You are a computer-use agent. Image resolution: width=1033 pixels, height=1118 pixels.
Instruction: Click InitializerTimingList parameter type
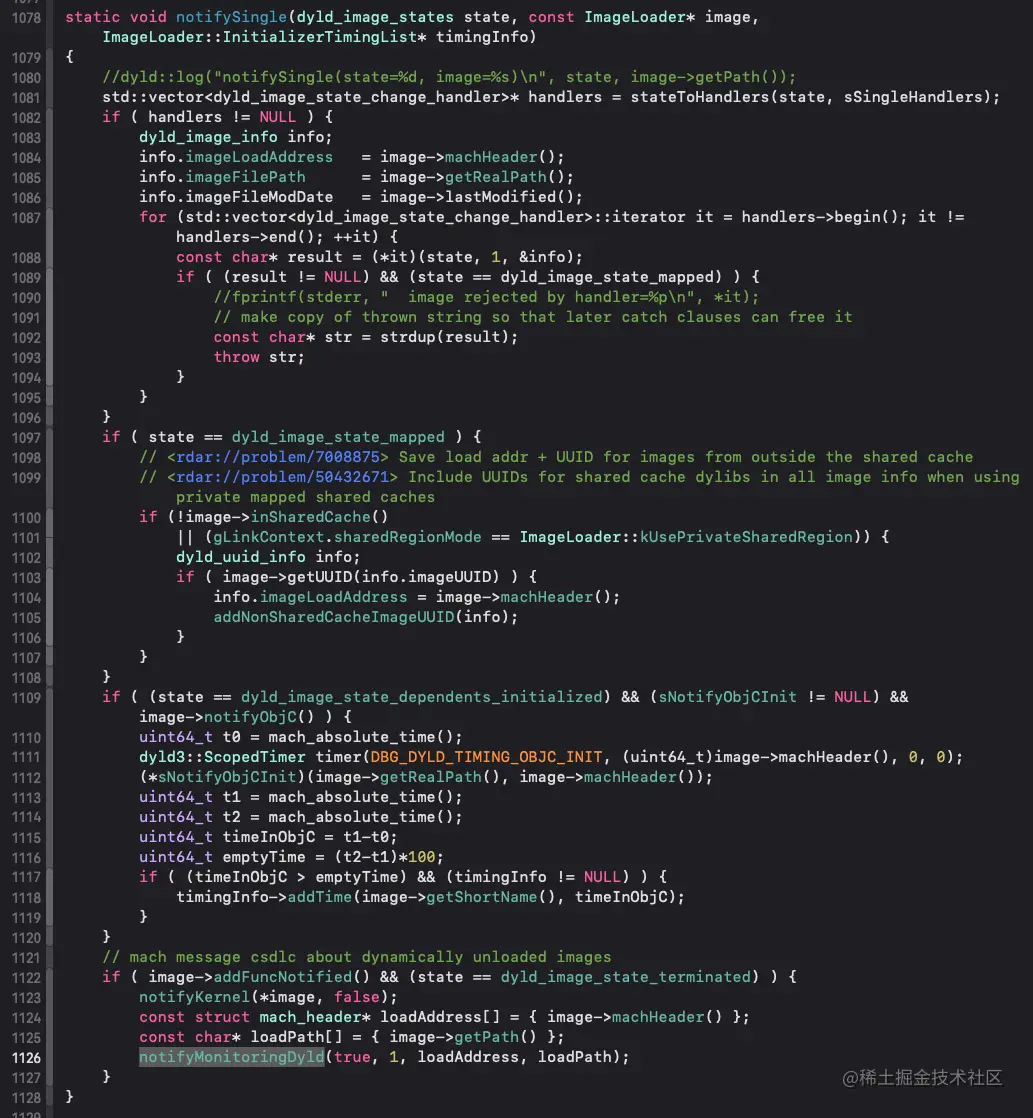point(320,37)
